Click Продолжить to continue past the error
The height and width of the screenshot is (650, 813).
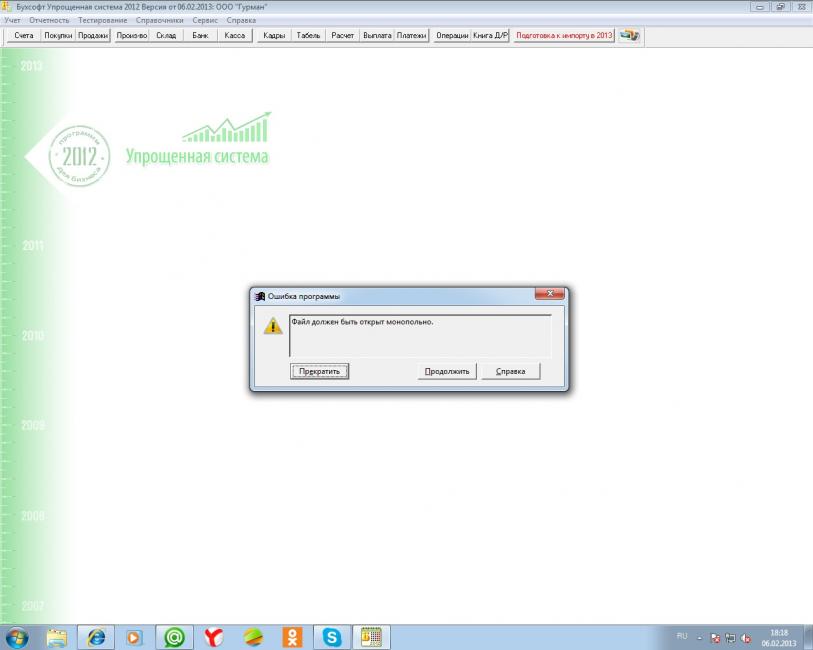click(x=447, y=371)
